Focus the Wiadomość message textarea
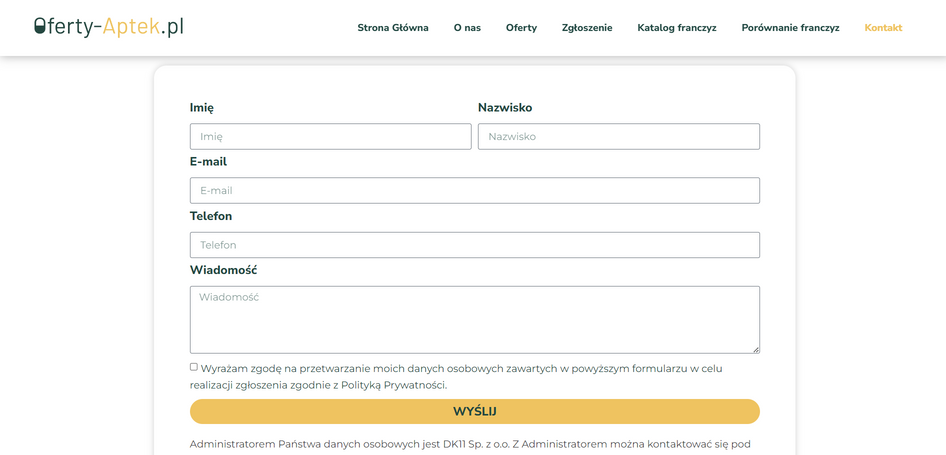This screenshot has width=946, height=455. pyautogui.click(x=474, y=319)
